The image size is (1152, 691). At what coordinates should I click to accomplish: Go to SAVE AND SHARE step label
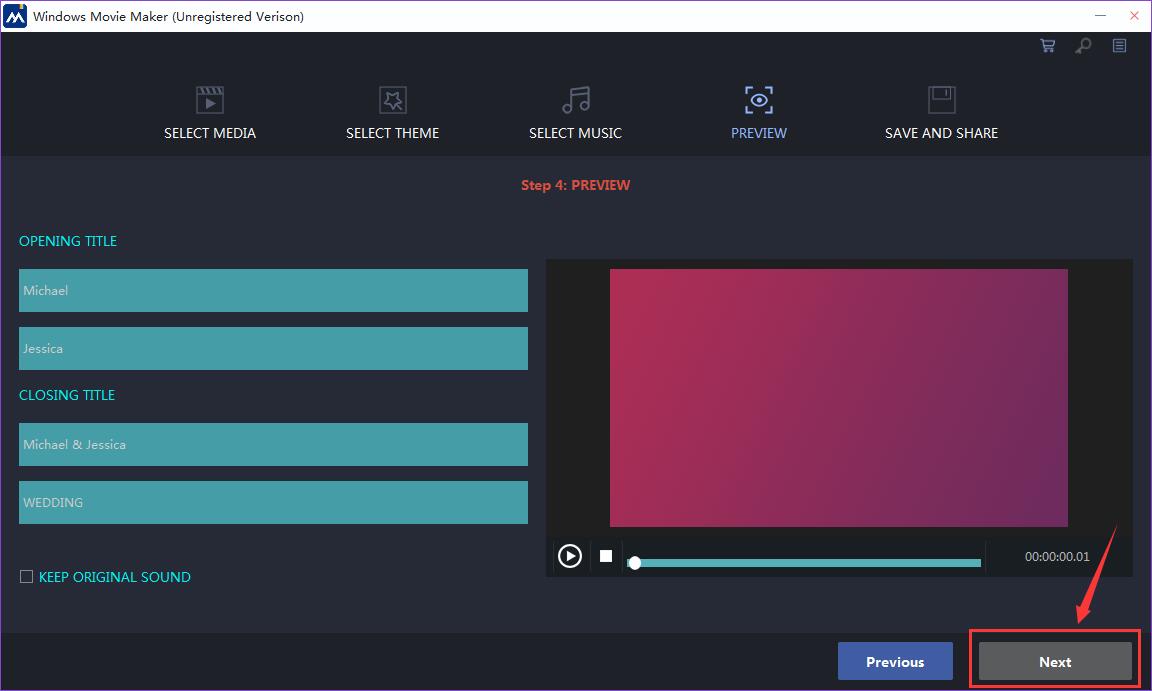click(941, 133)
